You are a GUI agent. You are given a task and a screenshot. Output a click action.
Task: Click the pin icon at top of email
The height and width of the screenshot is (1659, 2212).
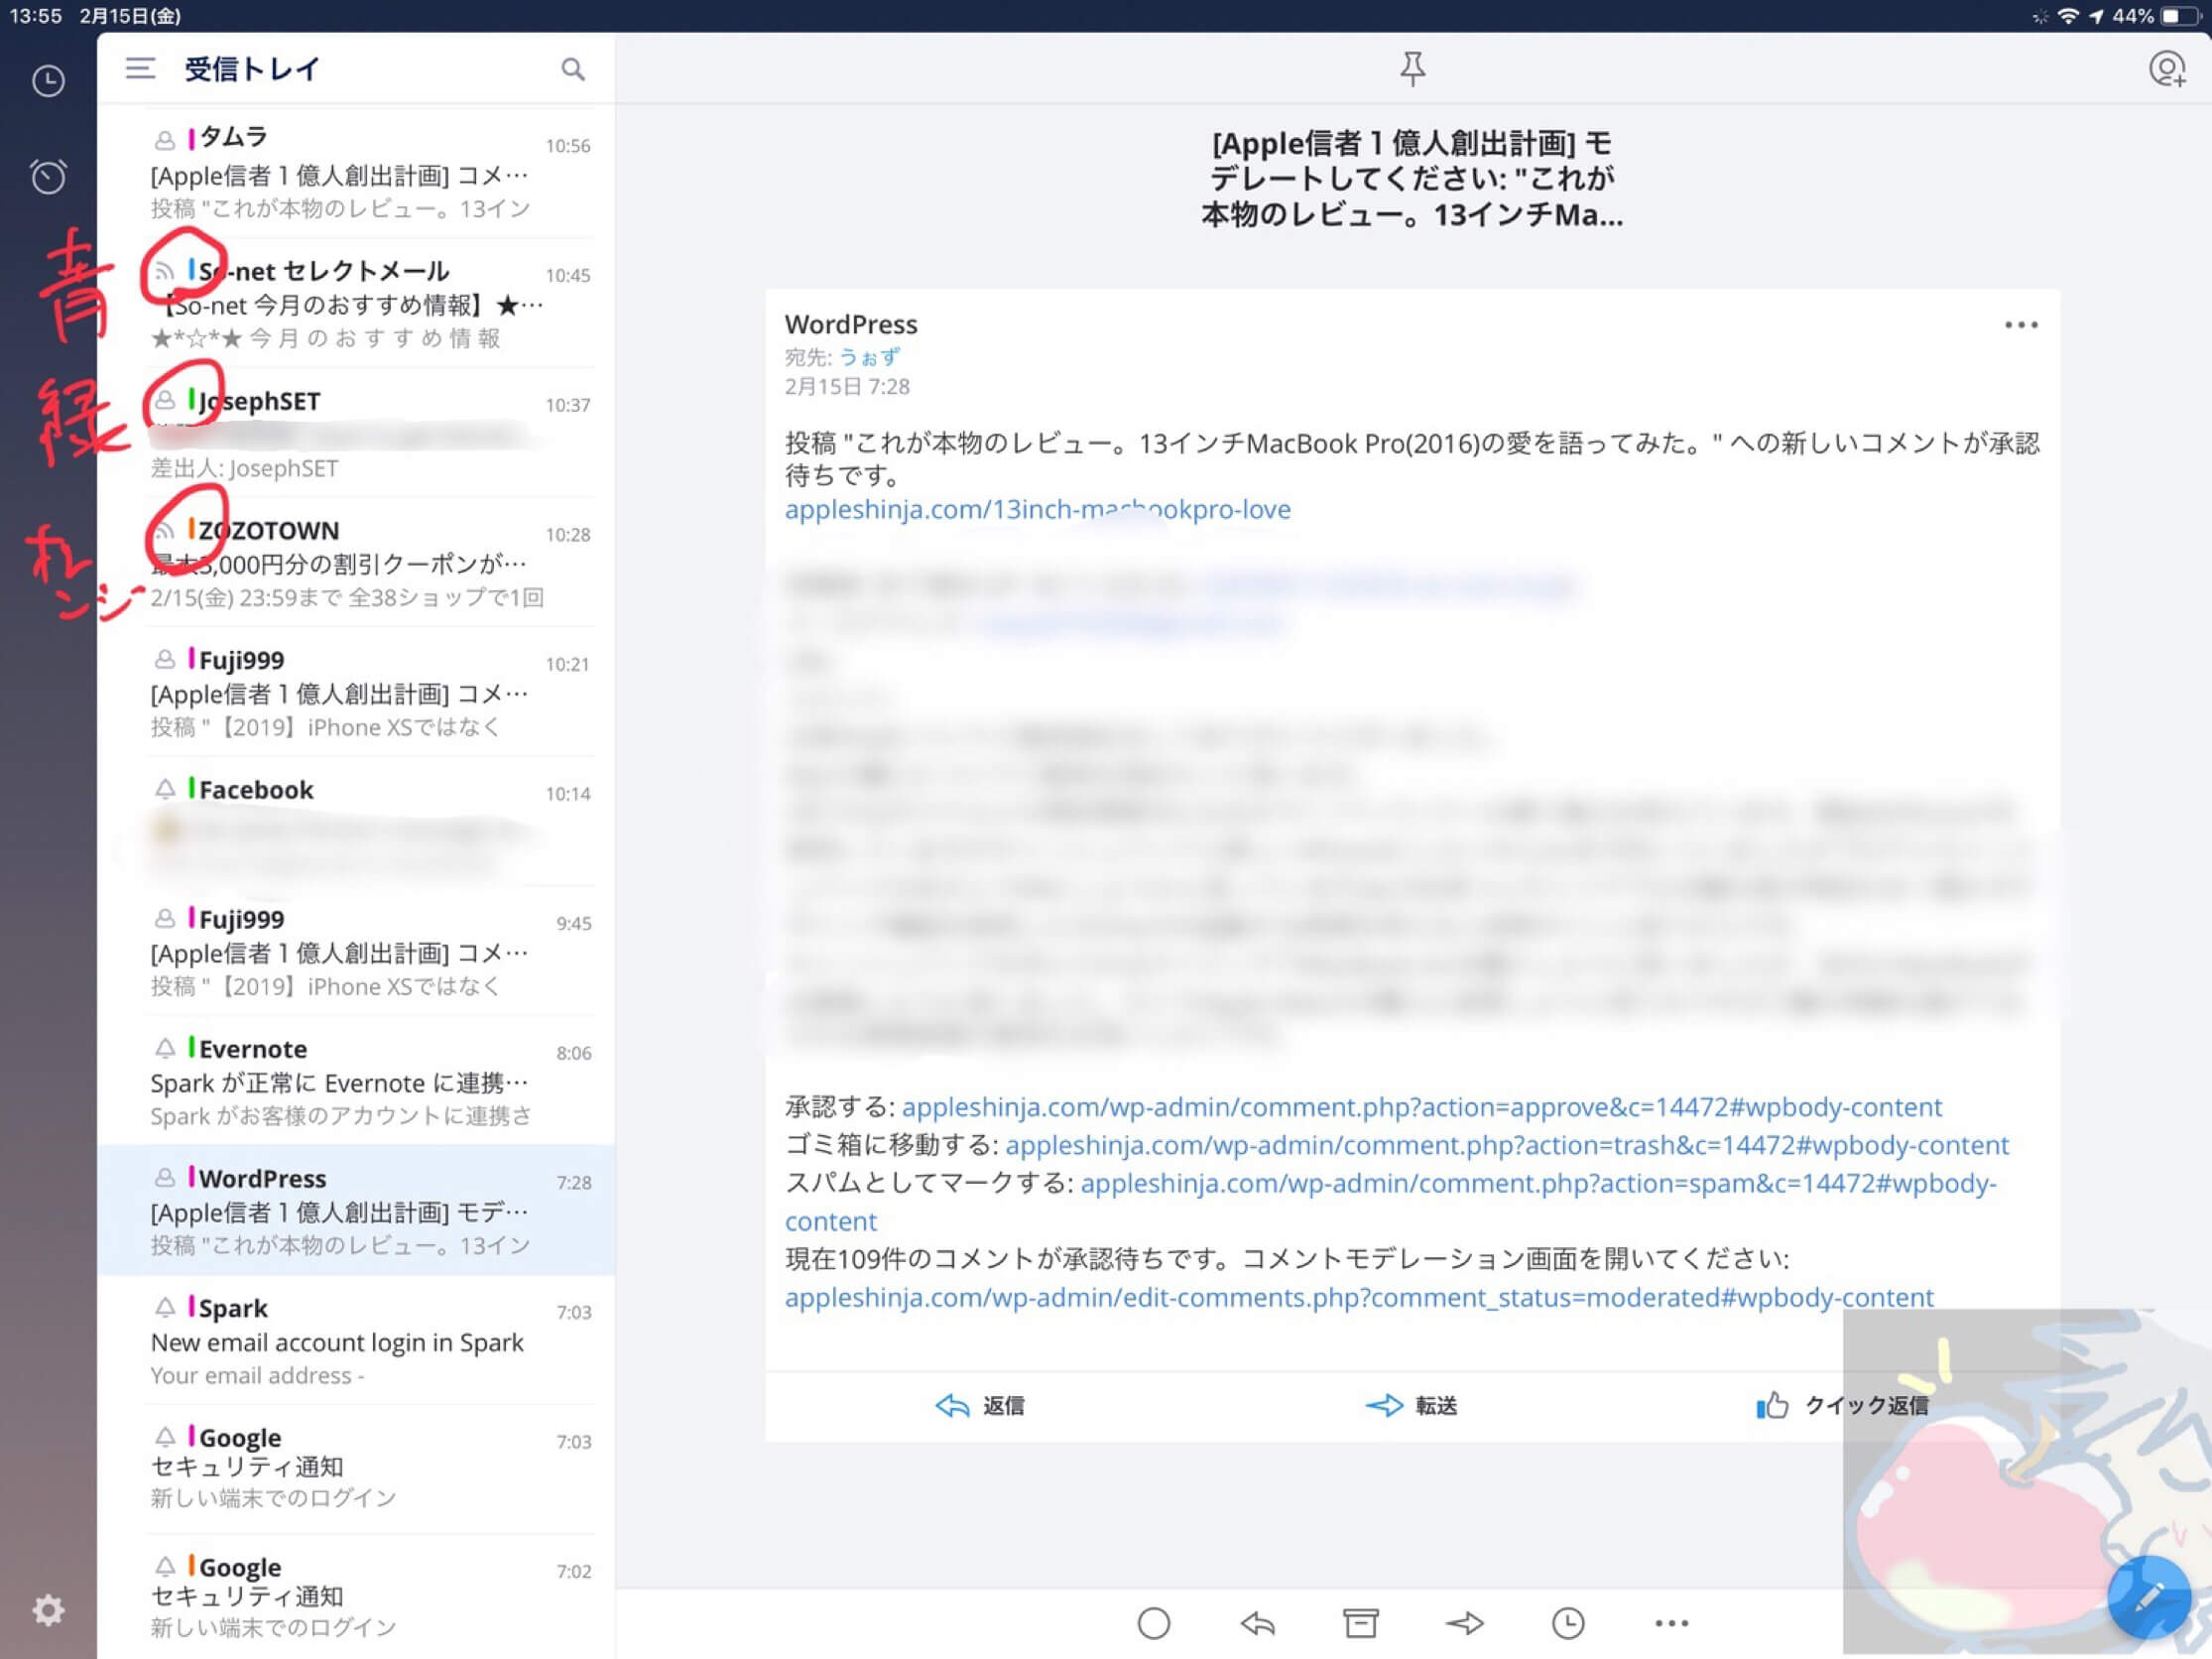pos(1411,69)
